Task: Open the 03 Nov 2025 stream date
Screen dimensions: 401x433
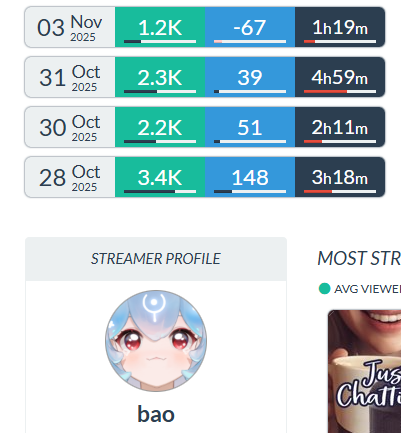Action: click(70, 27)
